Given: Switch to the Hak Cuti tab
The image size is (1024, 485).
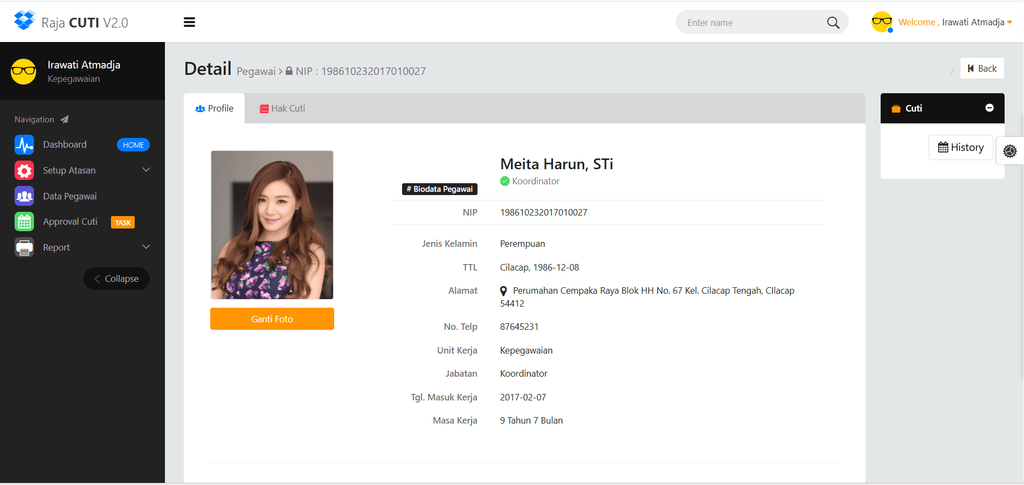Looking at the screenshot, I should point(282,108).
